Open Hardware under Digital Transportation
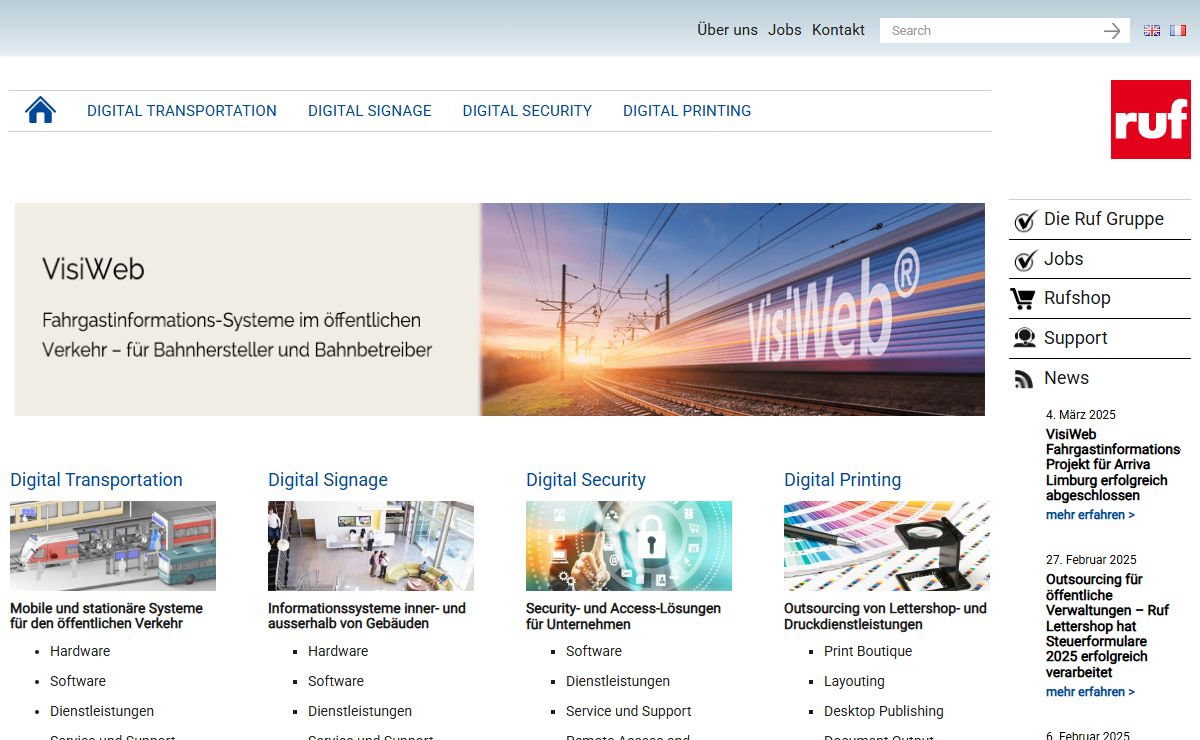Viewport: 1200px width, 740px height. tap(80, 651)
